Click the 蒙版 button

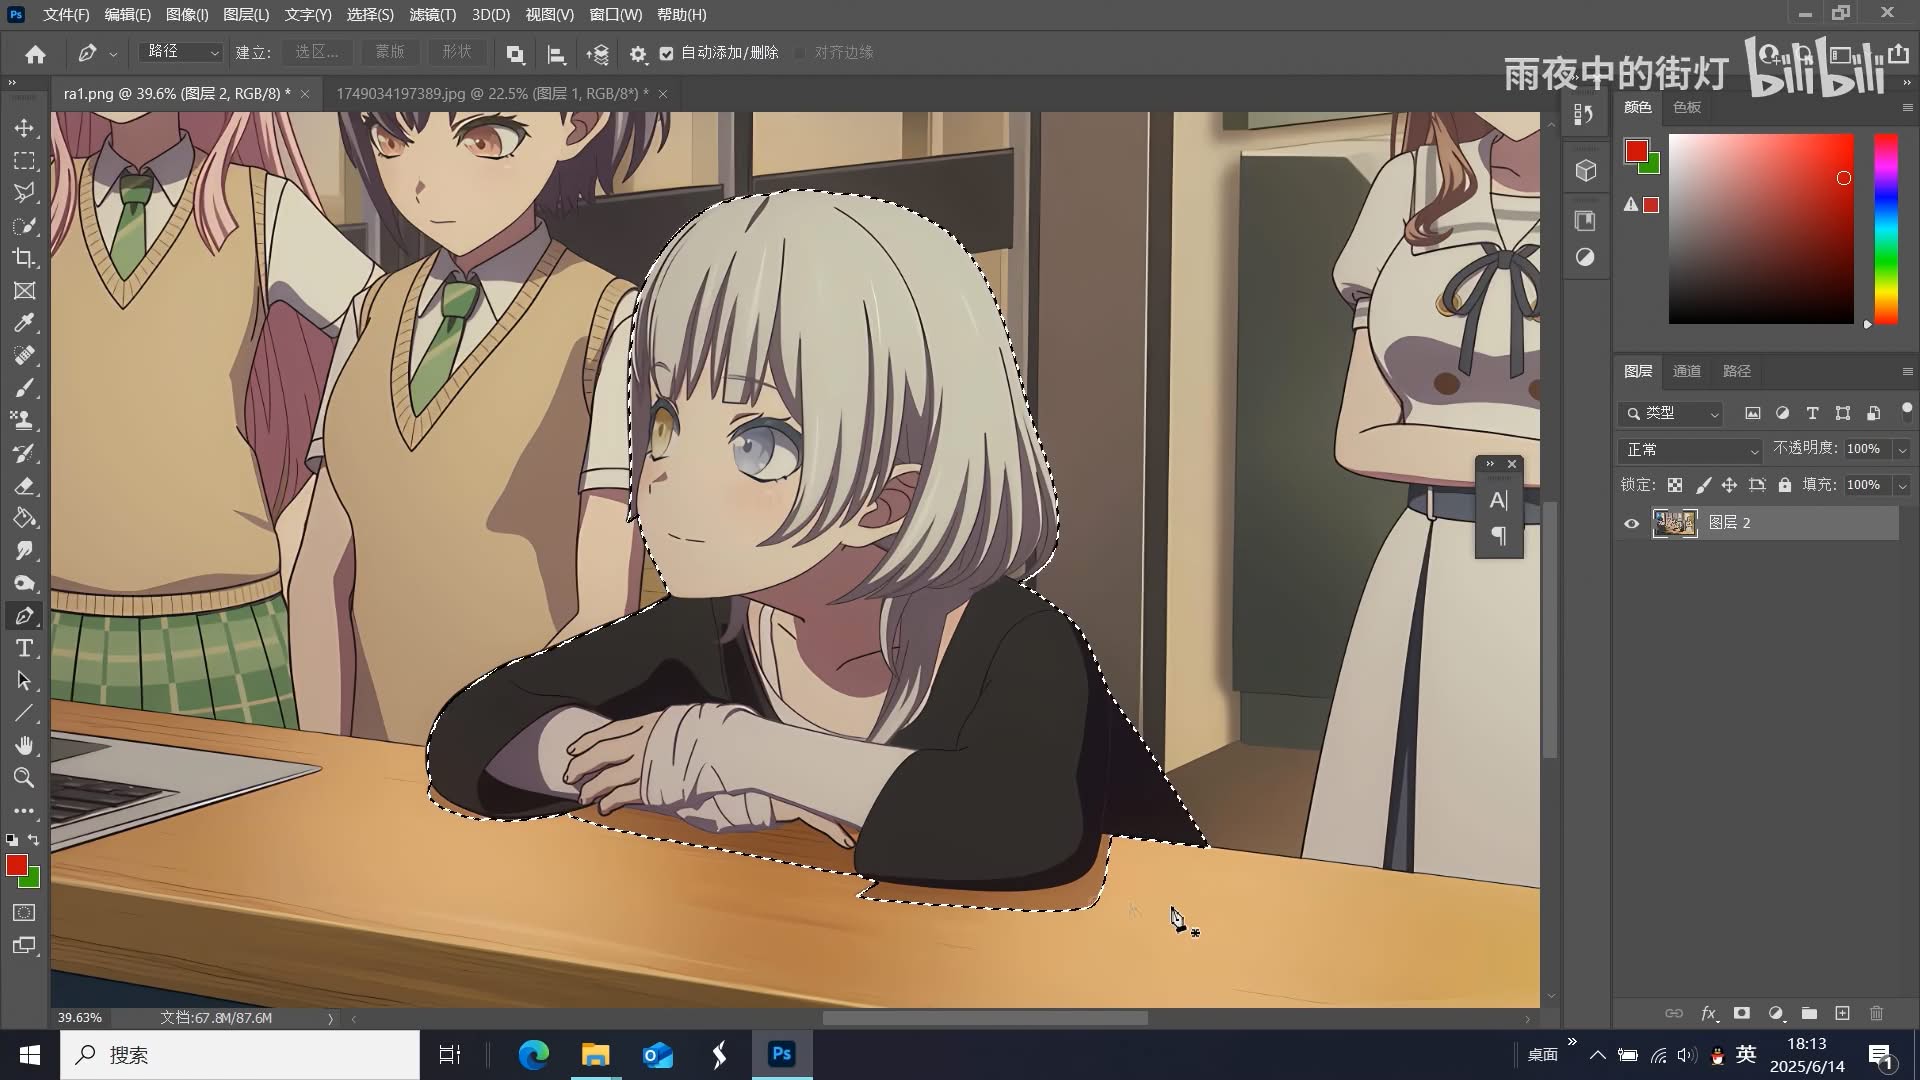pyautogui.click(x=389, y=52)
